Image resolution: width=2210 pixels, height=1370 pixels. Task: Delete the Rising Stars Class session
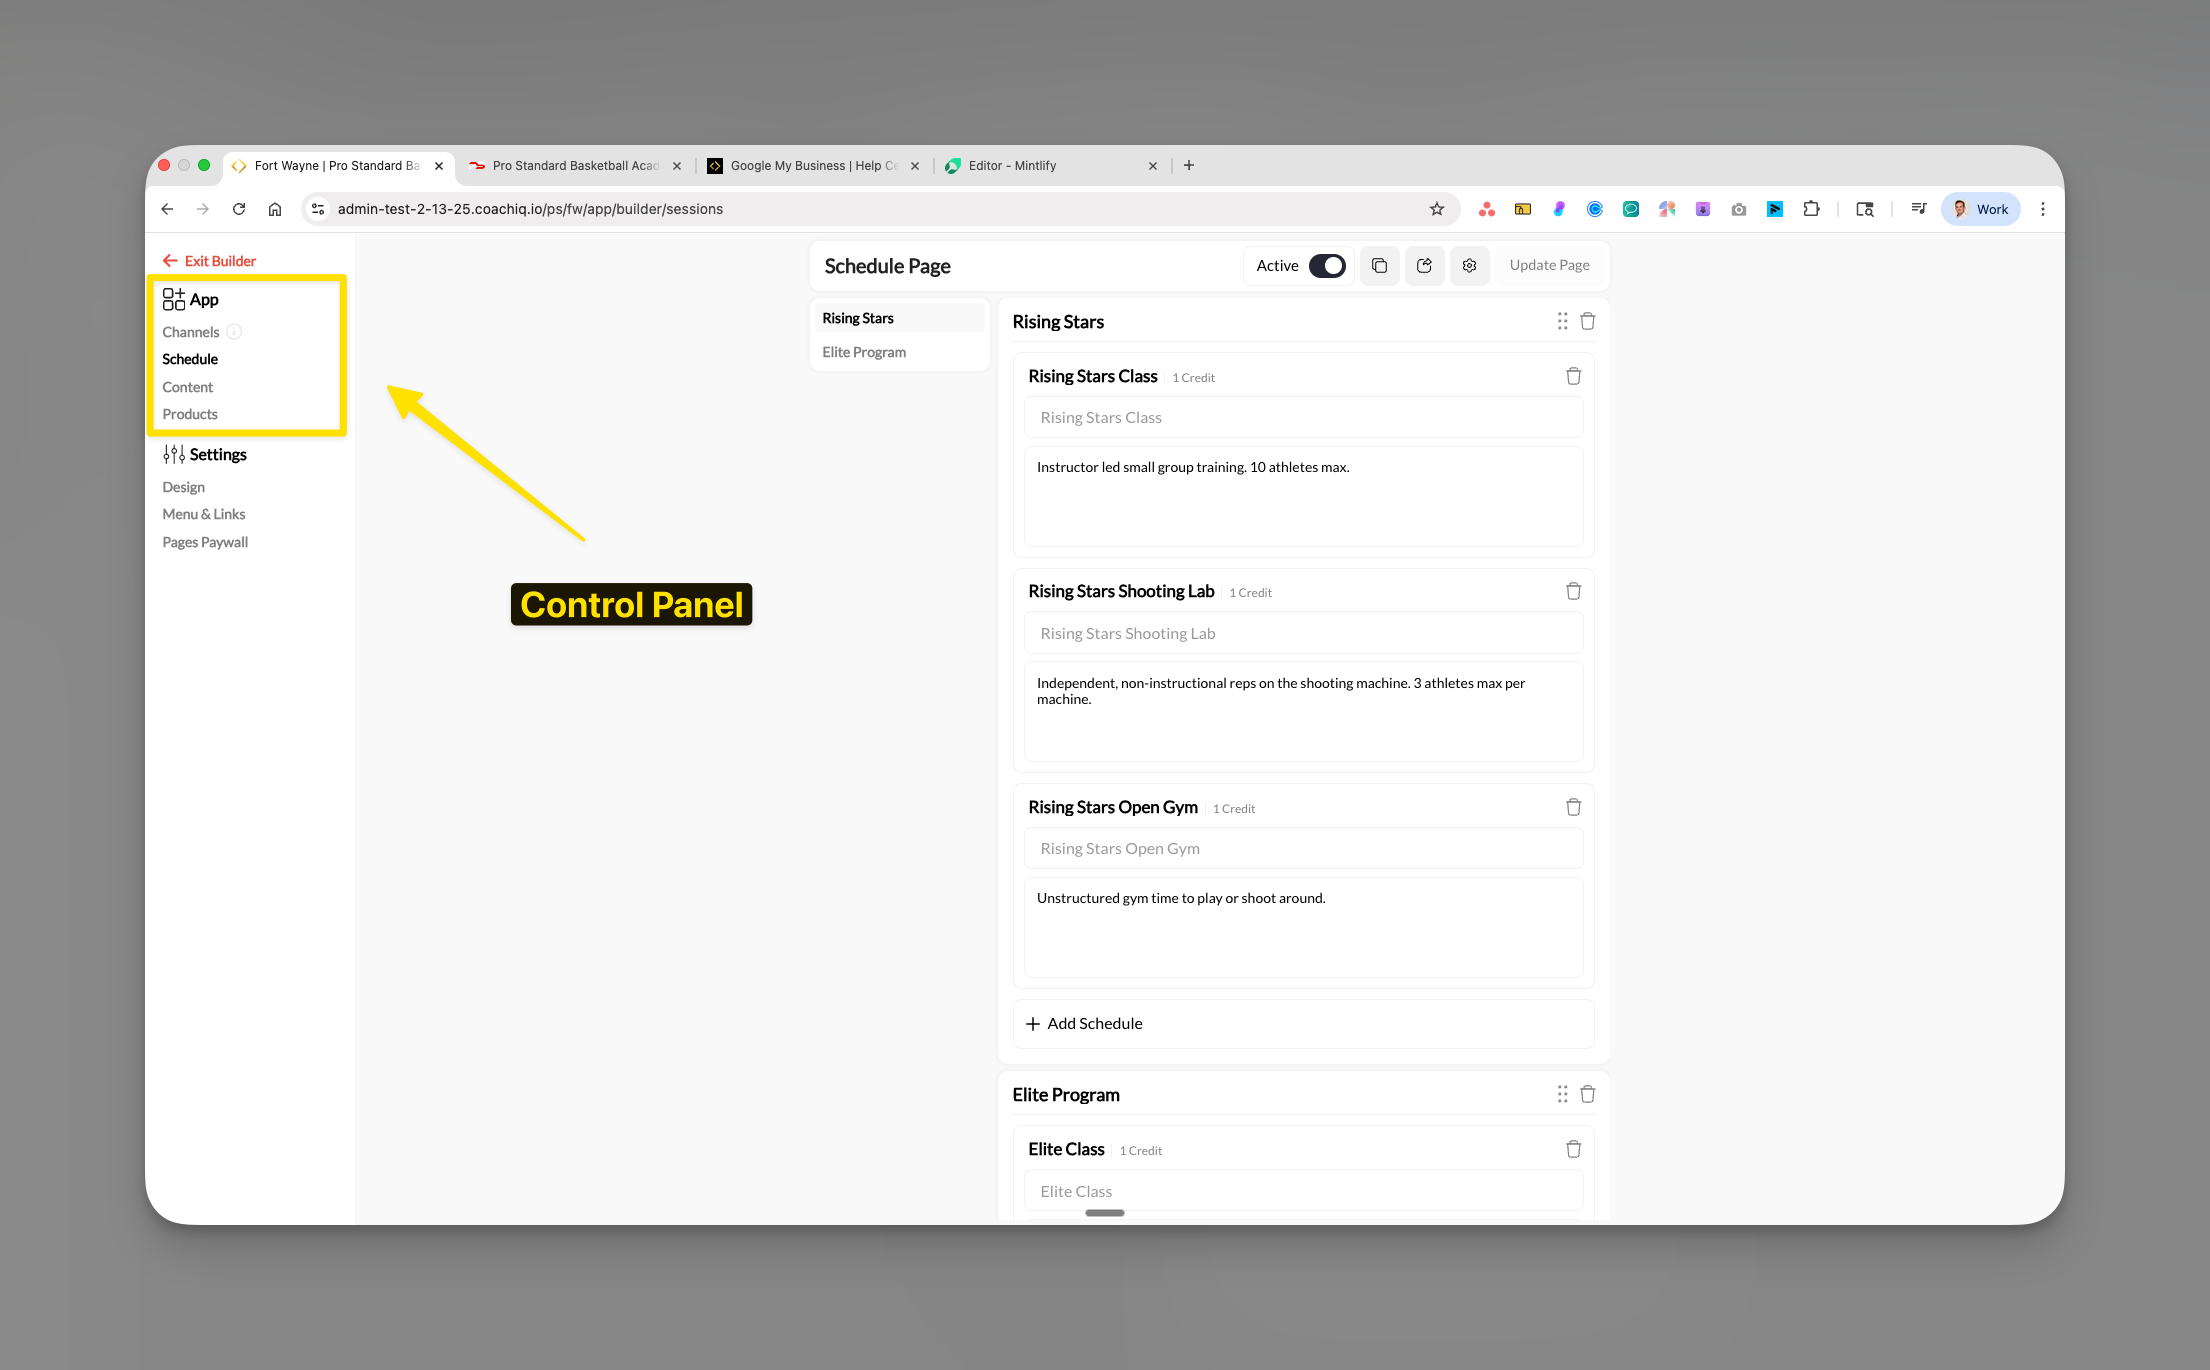(x=1573, y=375)
